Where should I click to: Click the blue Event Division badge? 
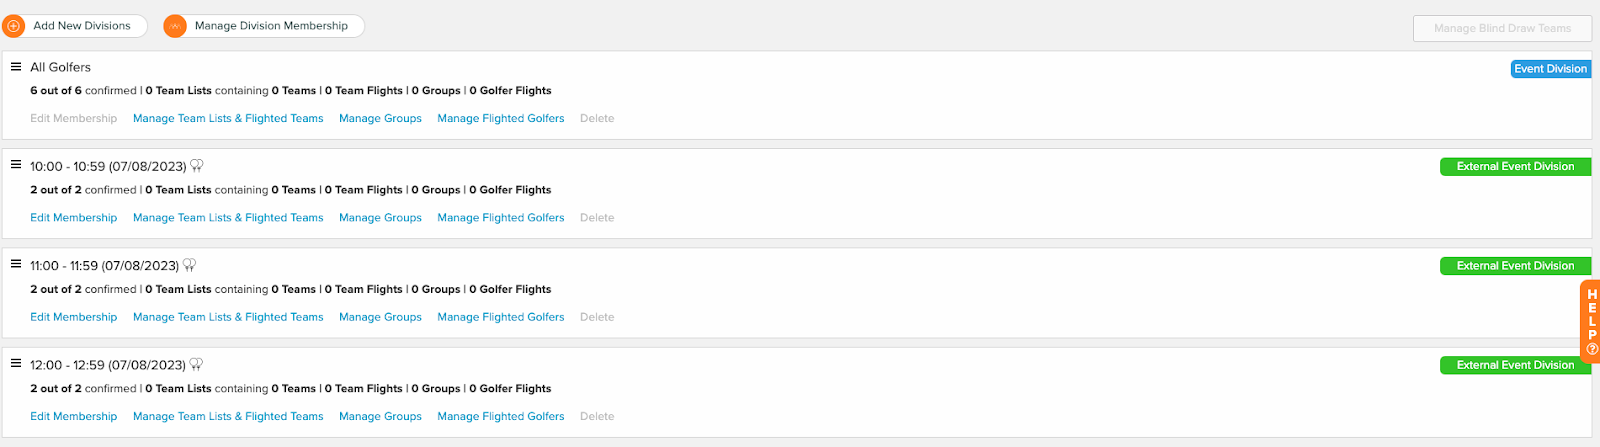click(1550, 69)
